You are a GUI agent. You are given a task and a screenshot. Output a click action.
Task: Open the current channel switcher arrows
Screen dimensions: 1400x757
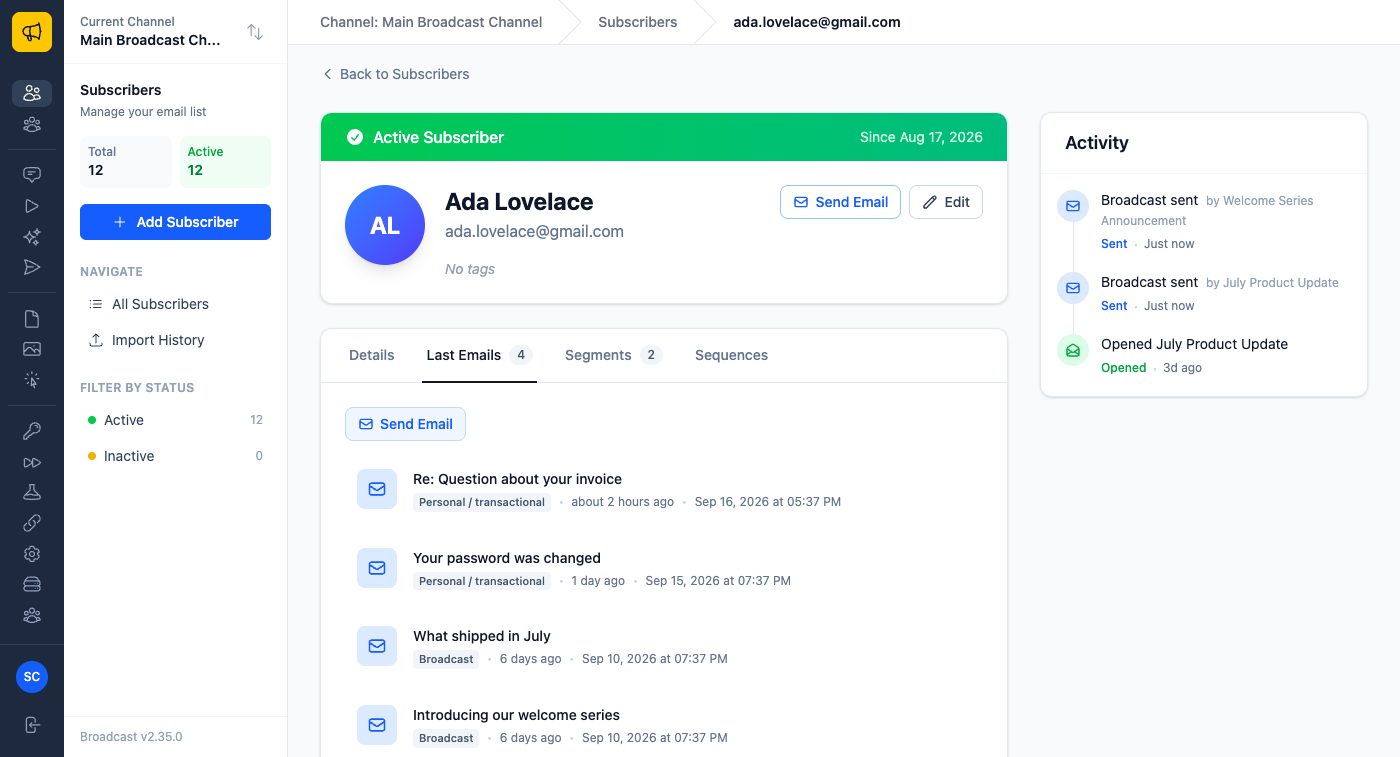tap(255, 32)
